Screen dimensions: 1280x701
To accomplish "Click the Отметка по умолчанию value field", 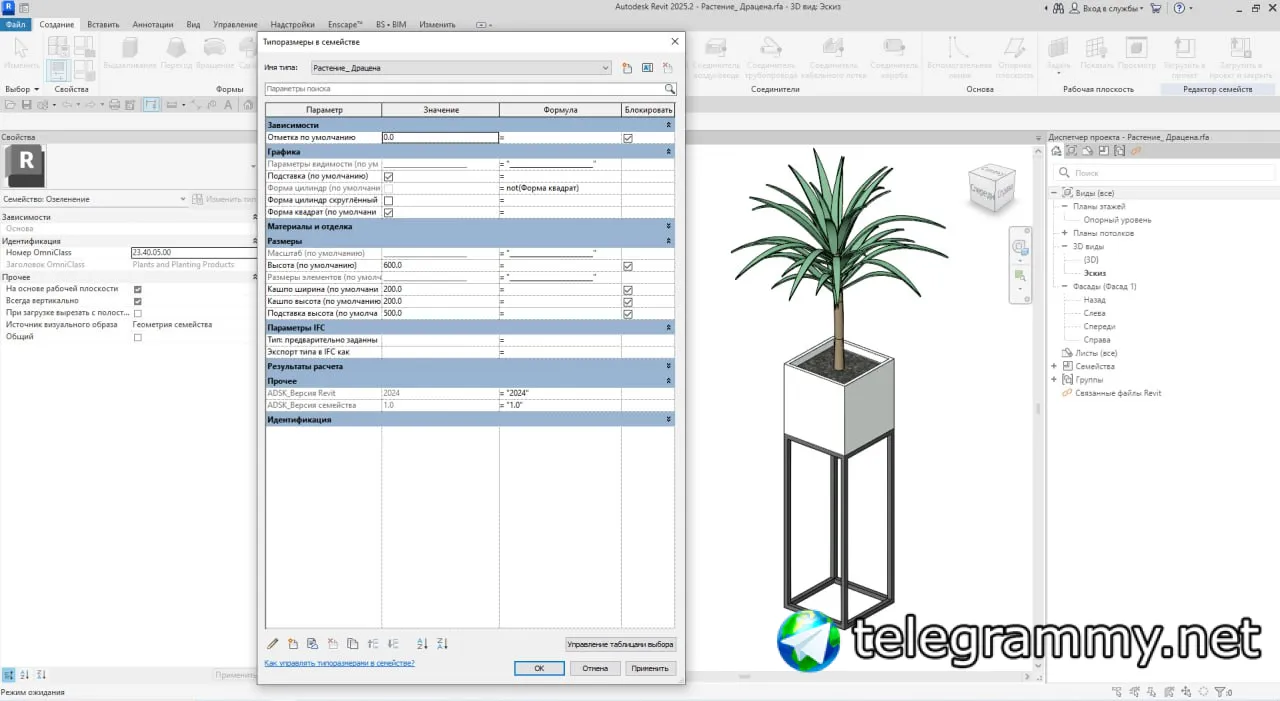I will click(x=440, y=137).
